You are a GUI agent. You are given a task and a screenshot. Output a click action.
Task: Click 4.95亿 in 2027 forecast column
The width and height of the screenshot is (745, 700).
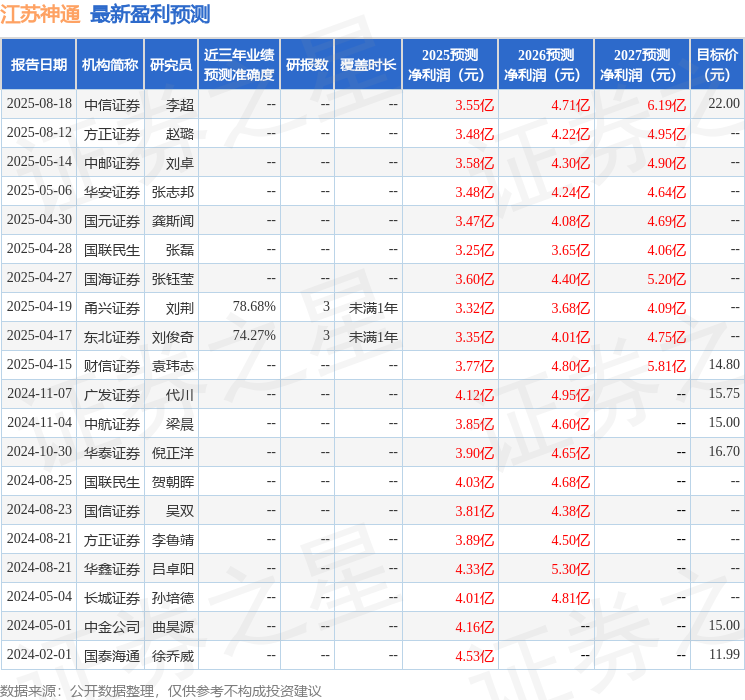click(x=666, y=134)
